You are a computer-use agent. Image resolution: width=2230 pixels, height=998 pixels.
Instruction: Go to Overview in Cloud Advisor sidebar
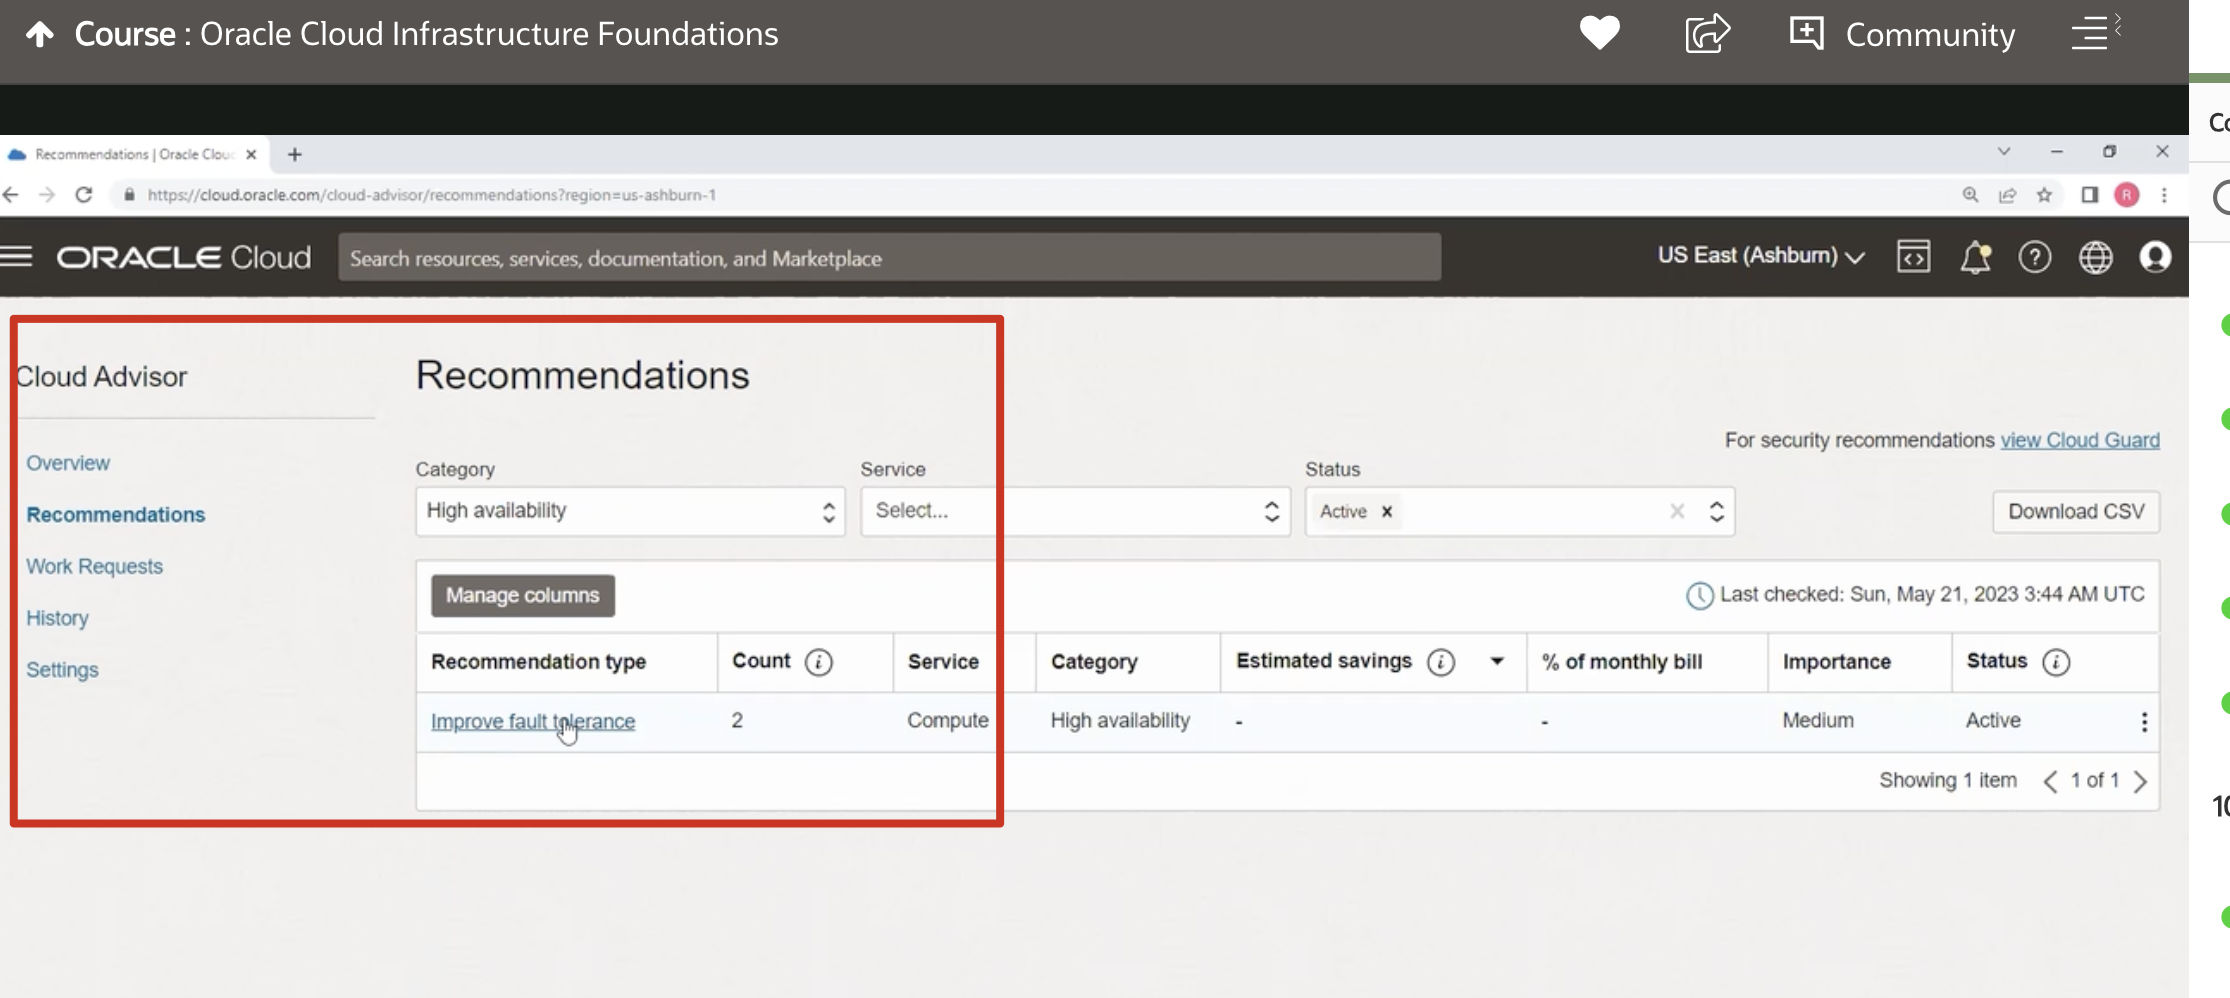(x=68, y=463)
